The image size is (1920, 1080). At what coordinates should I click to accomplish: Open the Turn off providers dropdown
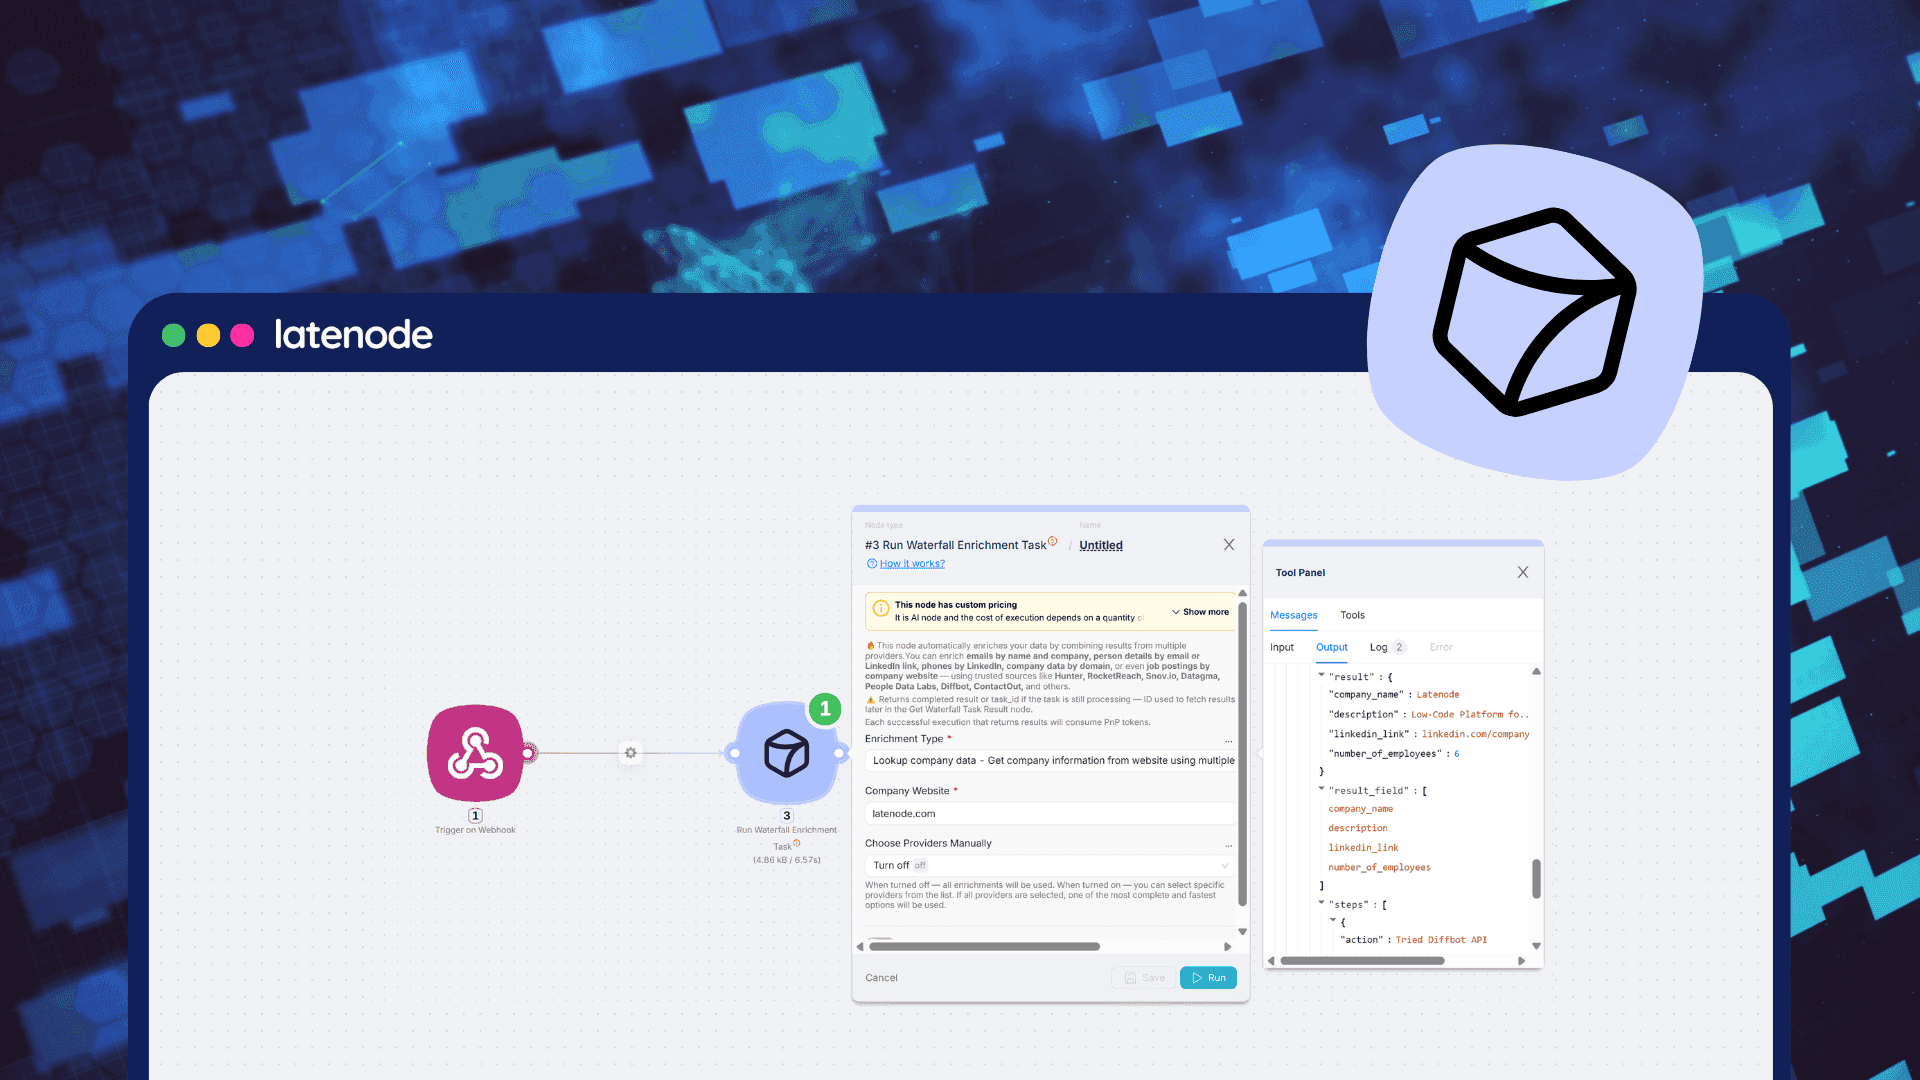point(1048,865)
